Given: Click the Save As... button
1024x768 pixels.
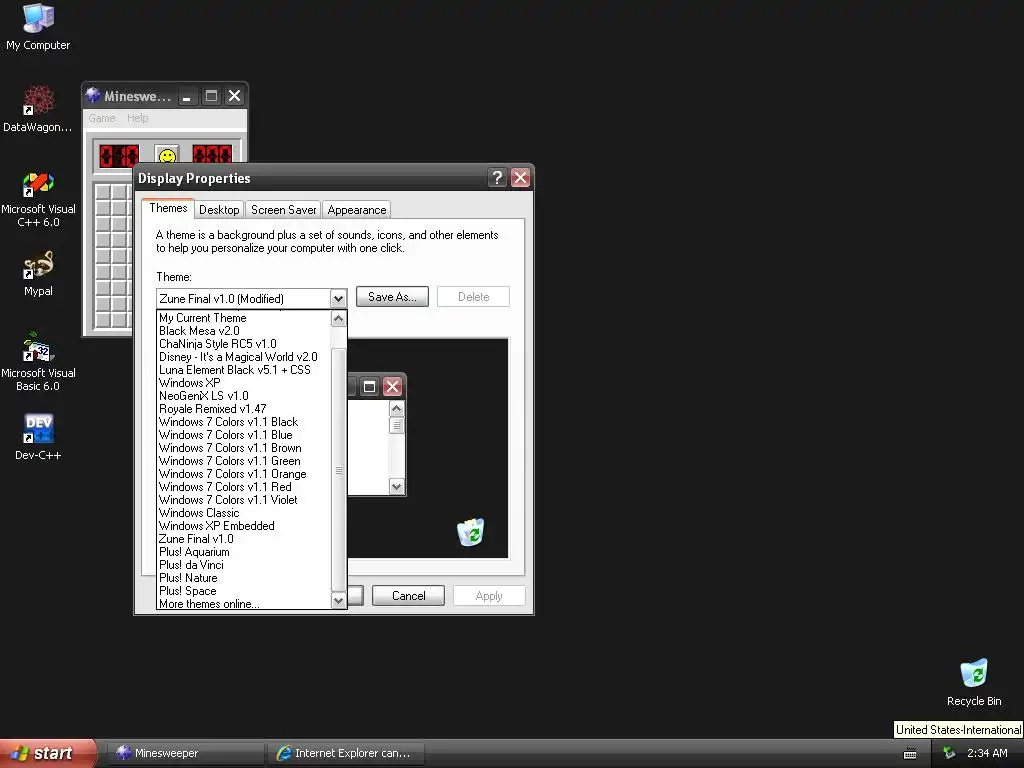Looking at the screenshot, I should pyautogui.click(x=392, y=296).
